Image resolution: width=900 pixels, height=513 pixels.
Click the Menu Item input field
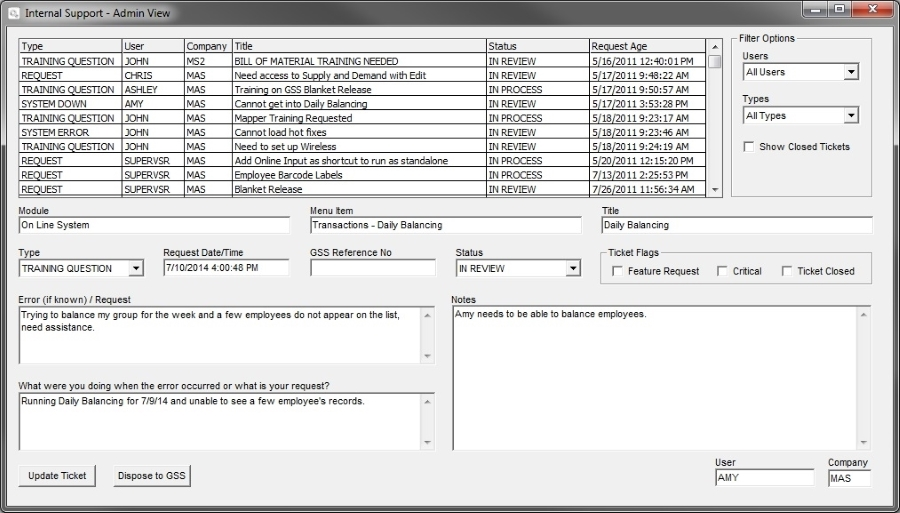click(x=445, y=226)
